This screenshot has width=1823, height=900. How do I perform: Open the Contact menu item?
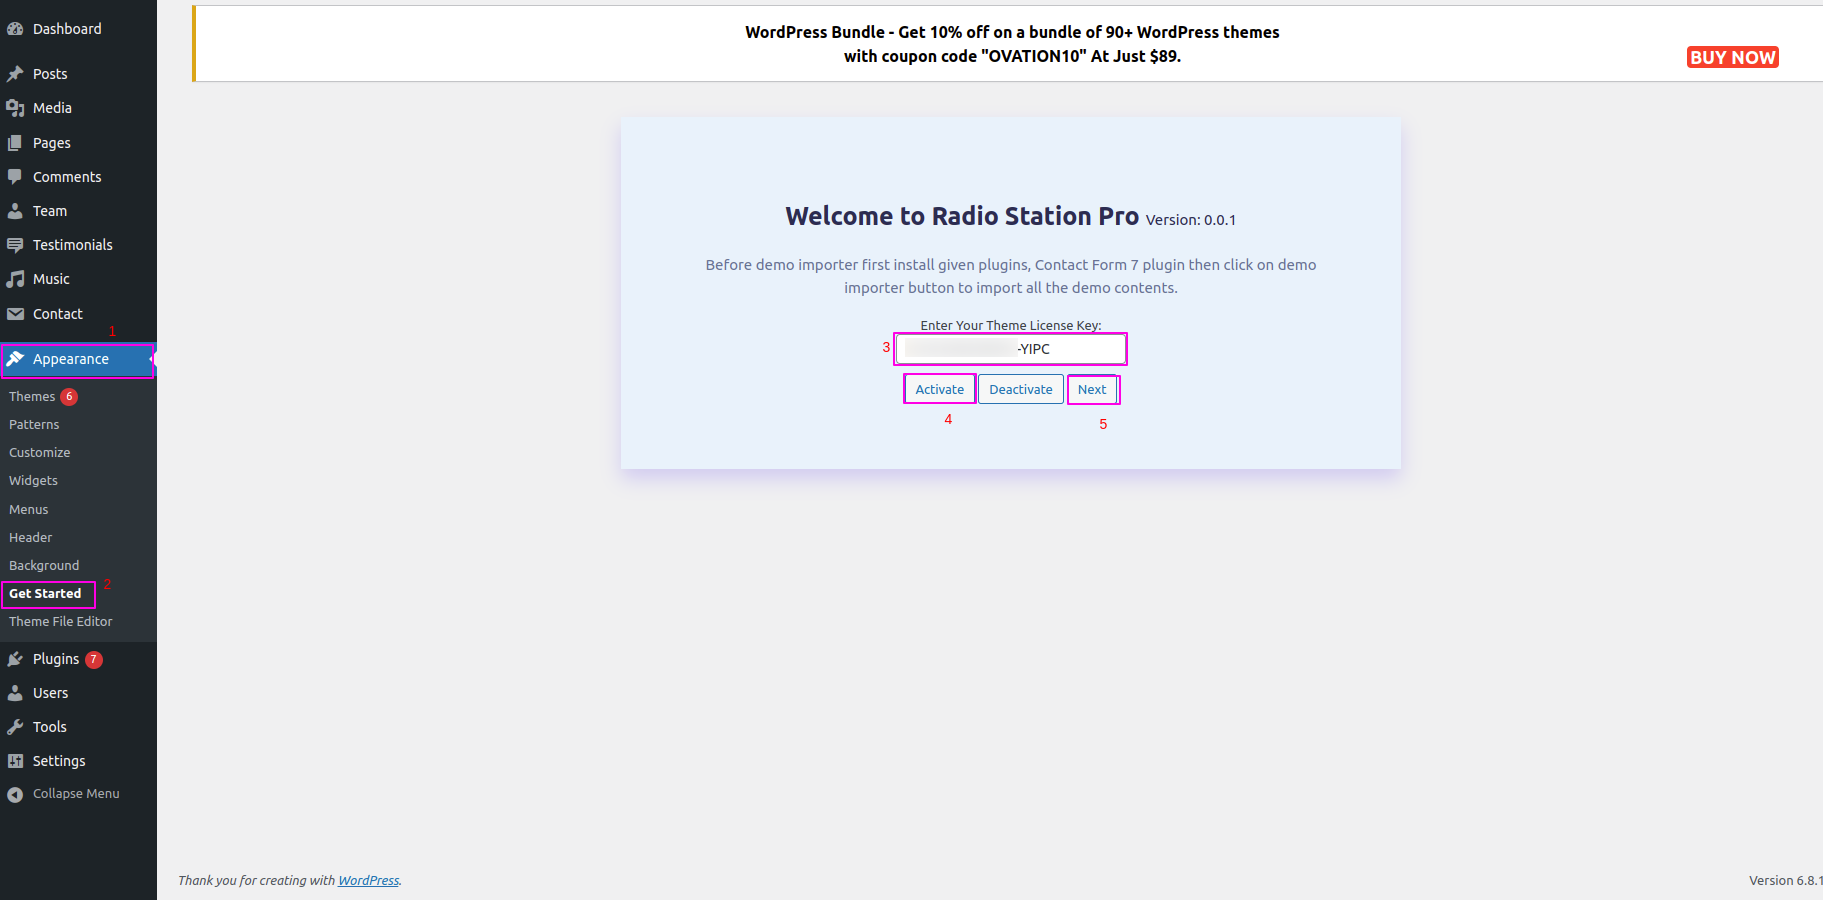coord(58,314)
